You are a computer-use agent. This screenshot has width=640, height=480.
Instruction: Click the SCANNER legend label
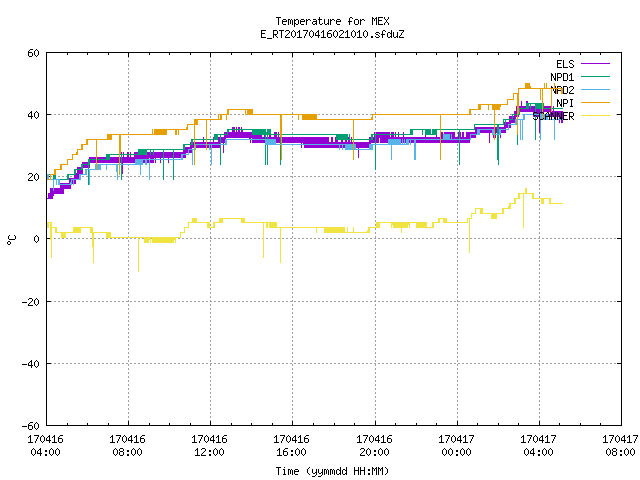[x=553, y=116]
